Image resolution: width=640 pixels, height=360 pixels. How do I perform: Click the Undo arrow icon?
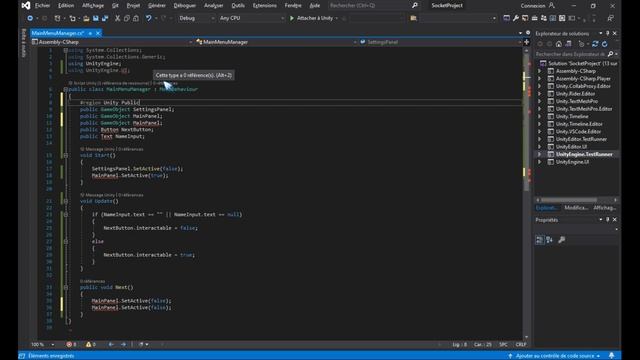click(x=149, y=18)
